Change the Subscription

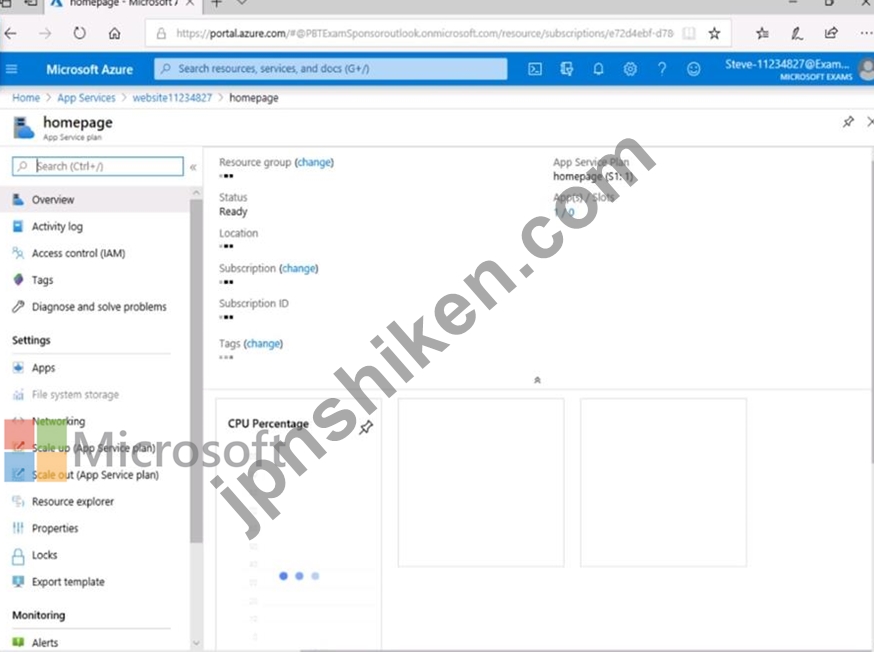click(x=299, y=268)
